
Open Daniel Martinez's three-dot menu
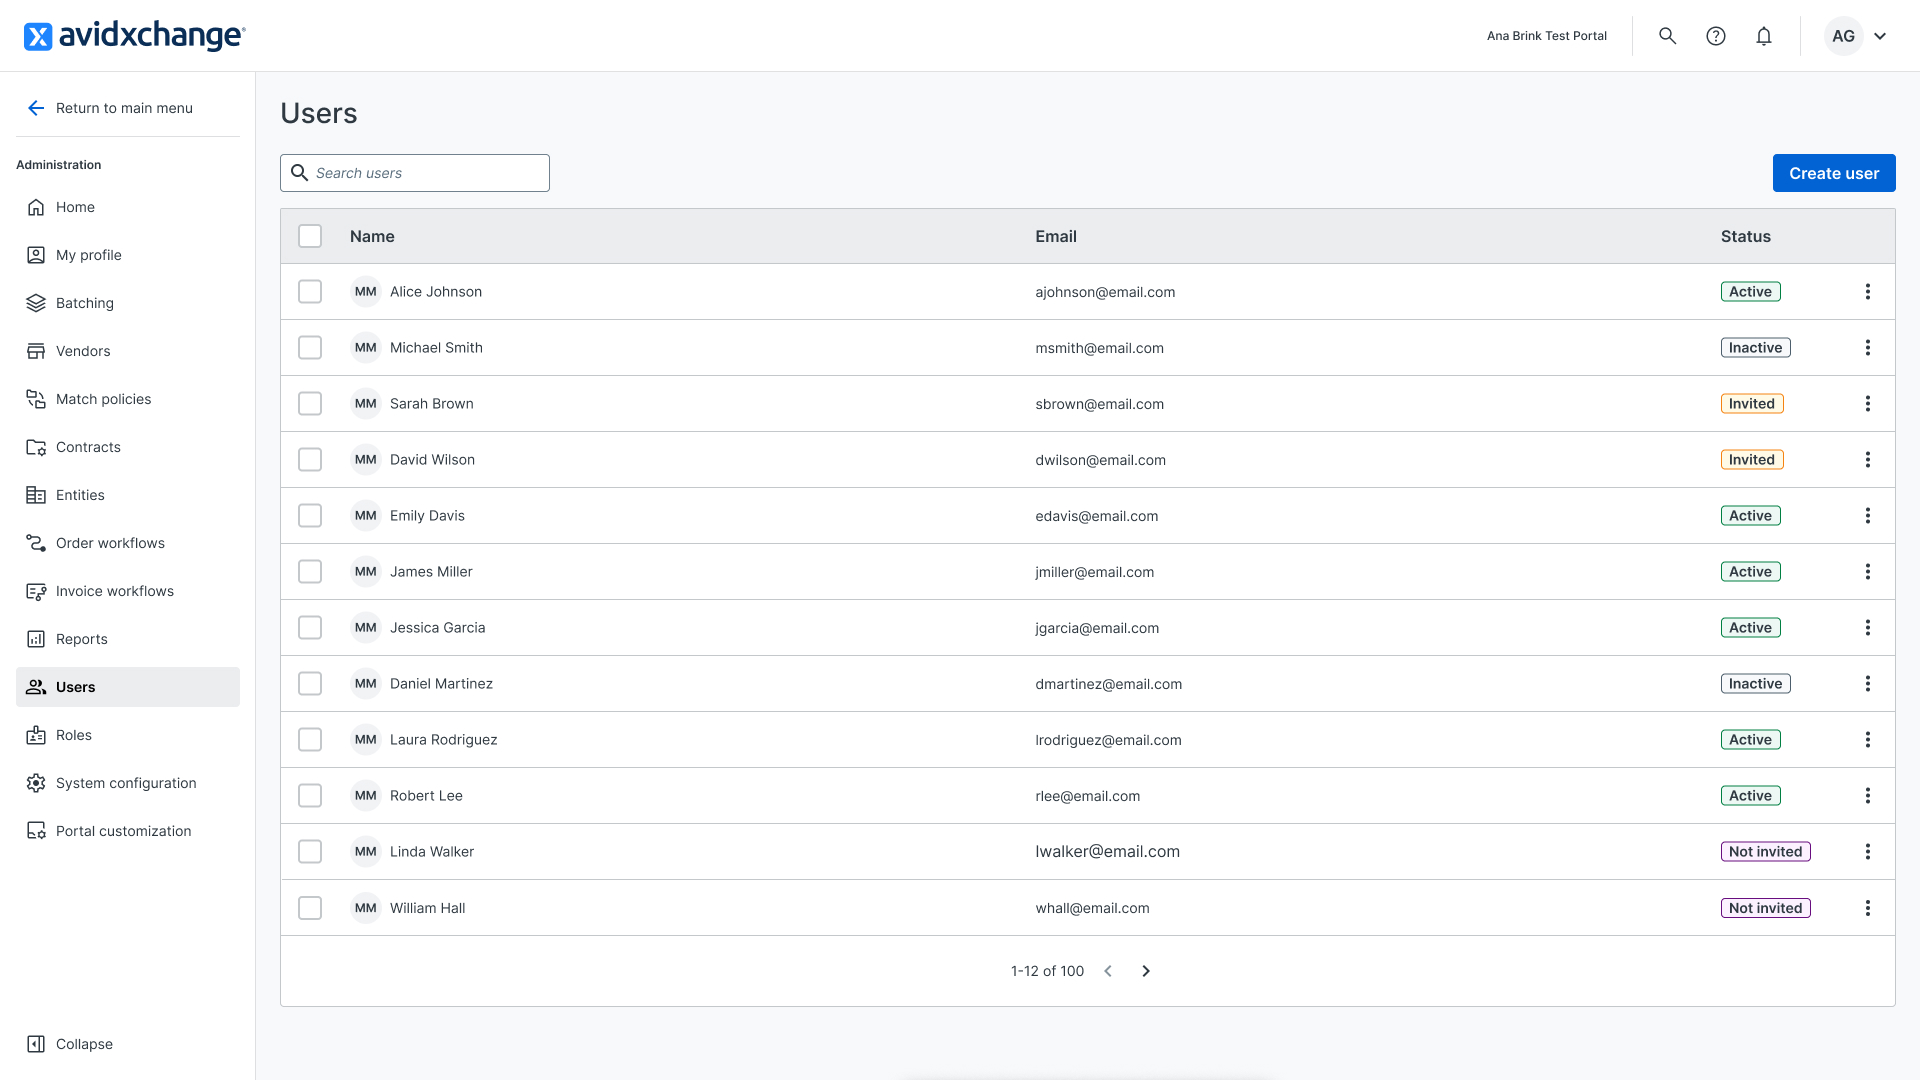[x=1867, y=684]
